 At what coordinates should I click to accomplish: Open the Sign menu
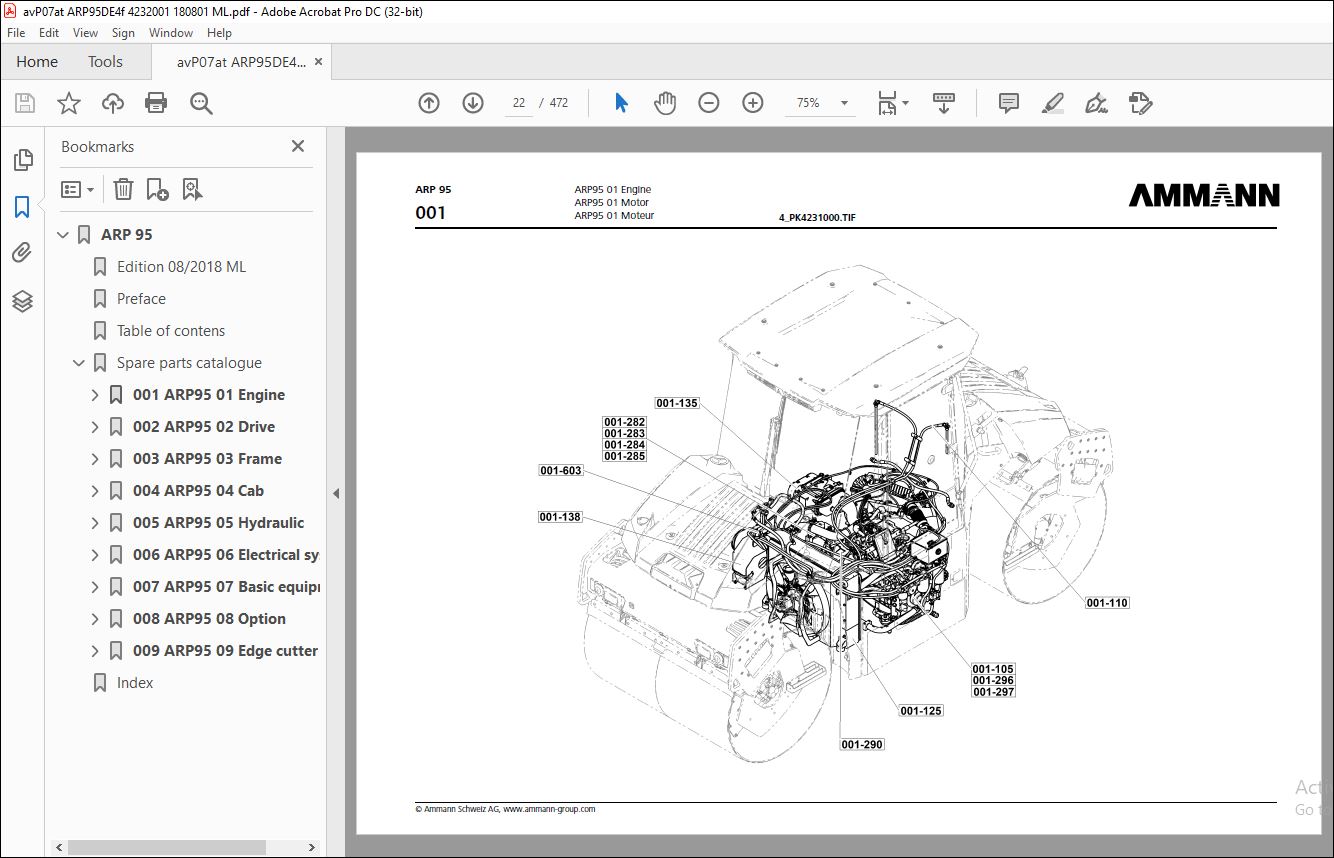123,33
